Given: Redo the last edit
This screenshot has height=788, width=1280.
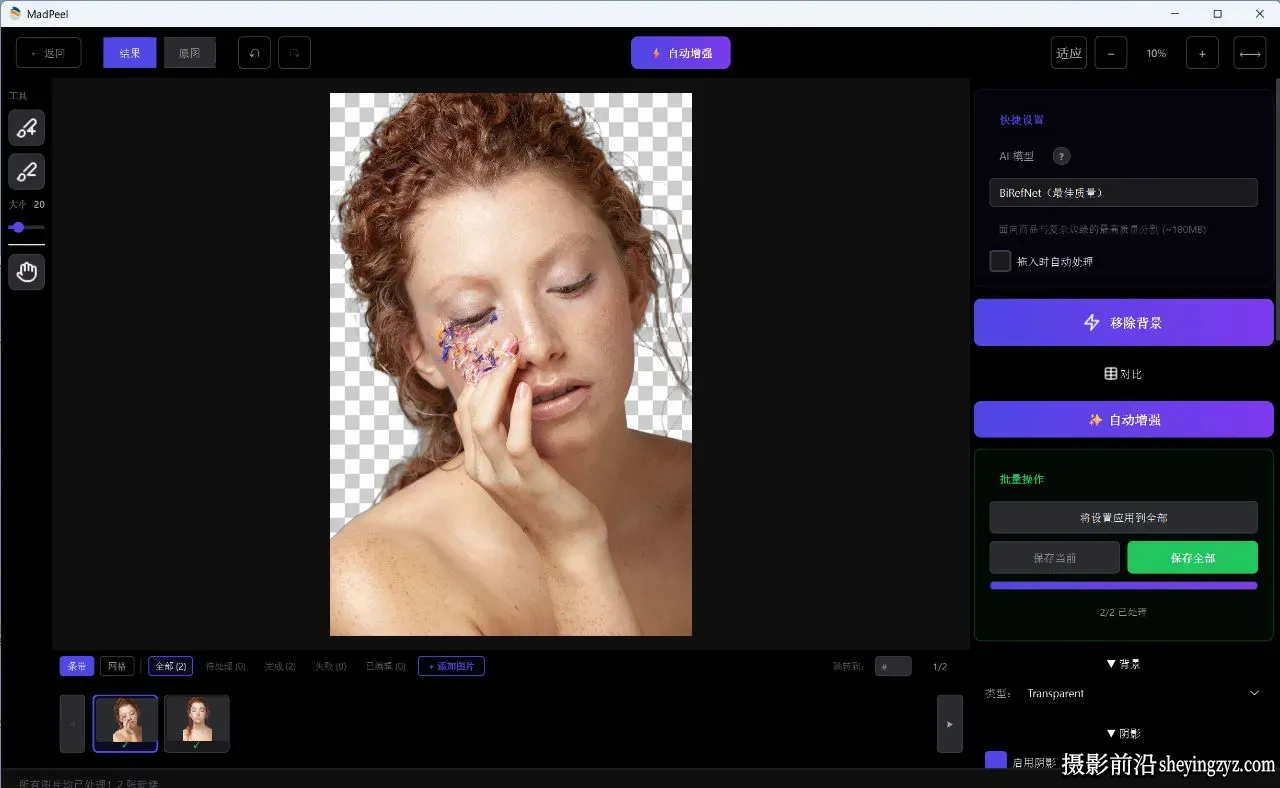Looking at the screenshot, I should tap(294, 53).
